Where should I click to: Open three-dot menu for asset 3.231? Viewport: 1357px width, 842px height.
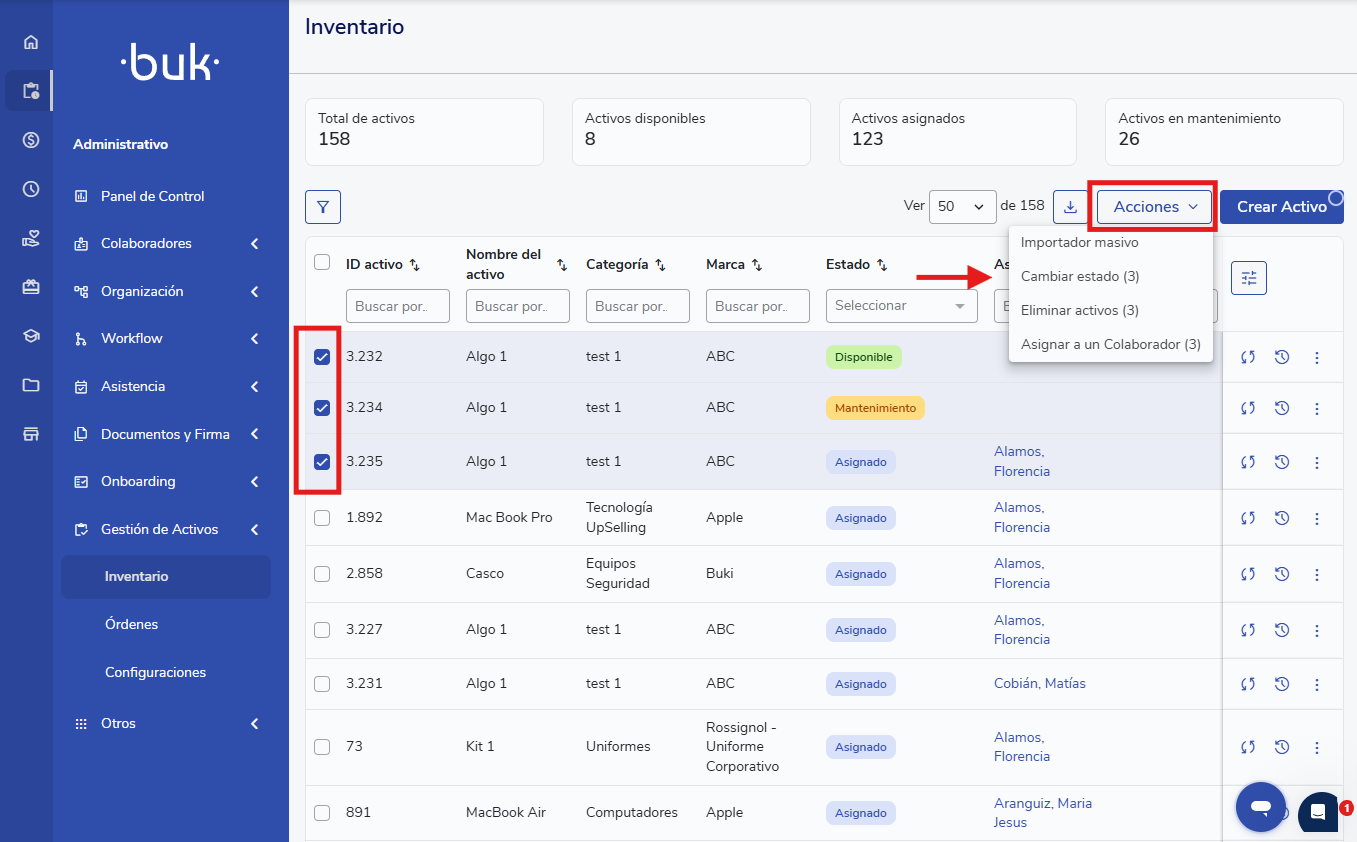[x=1316, y=684]
